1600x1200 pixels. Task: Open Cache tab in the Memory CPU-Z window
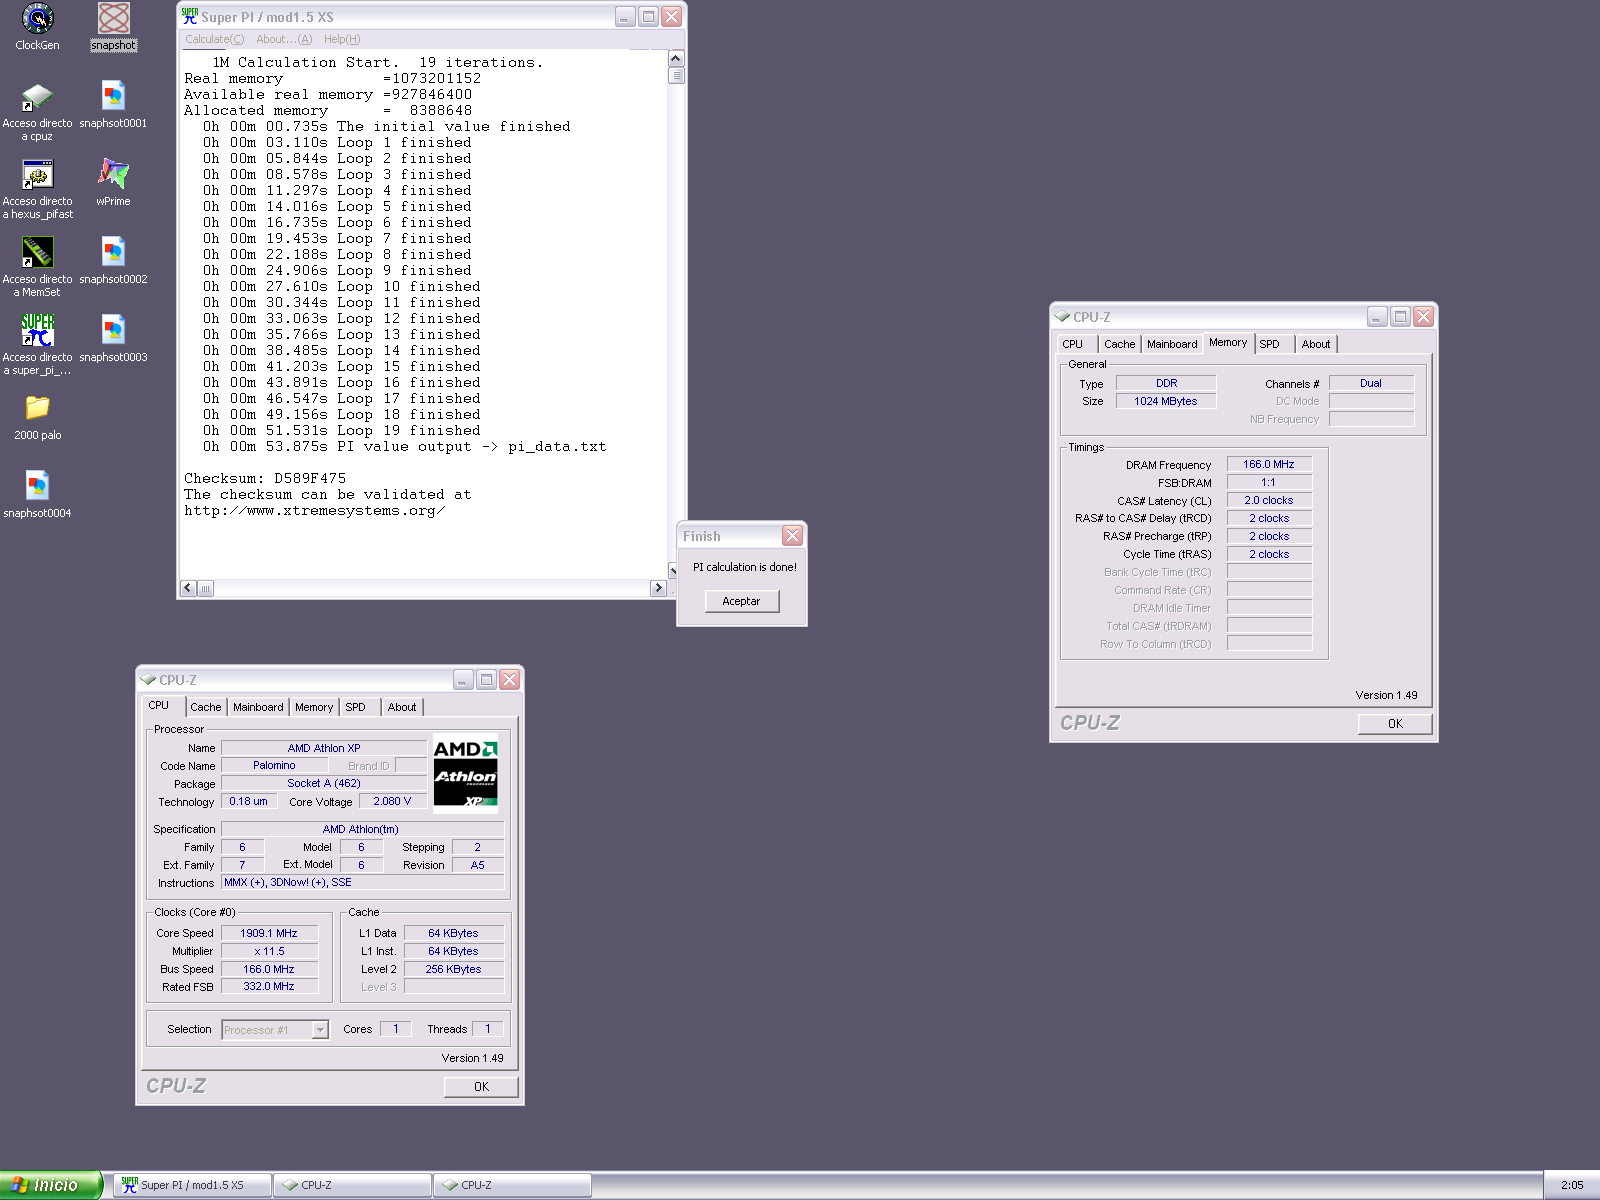click(1120, 344)
